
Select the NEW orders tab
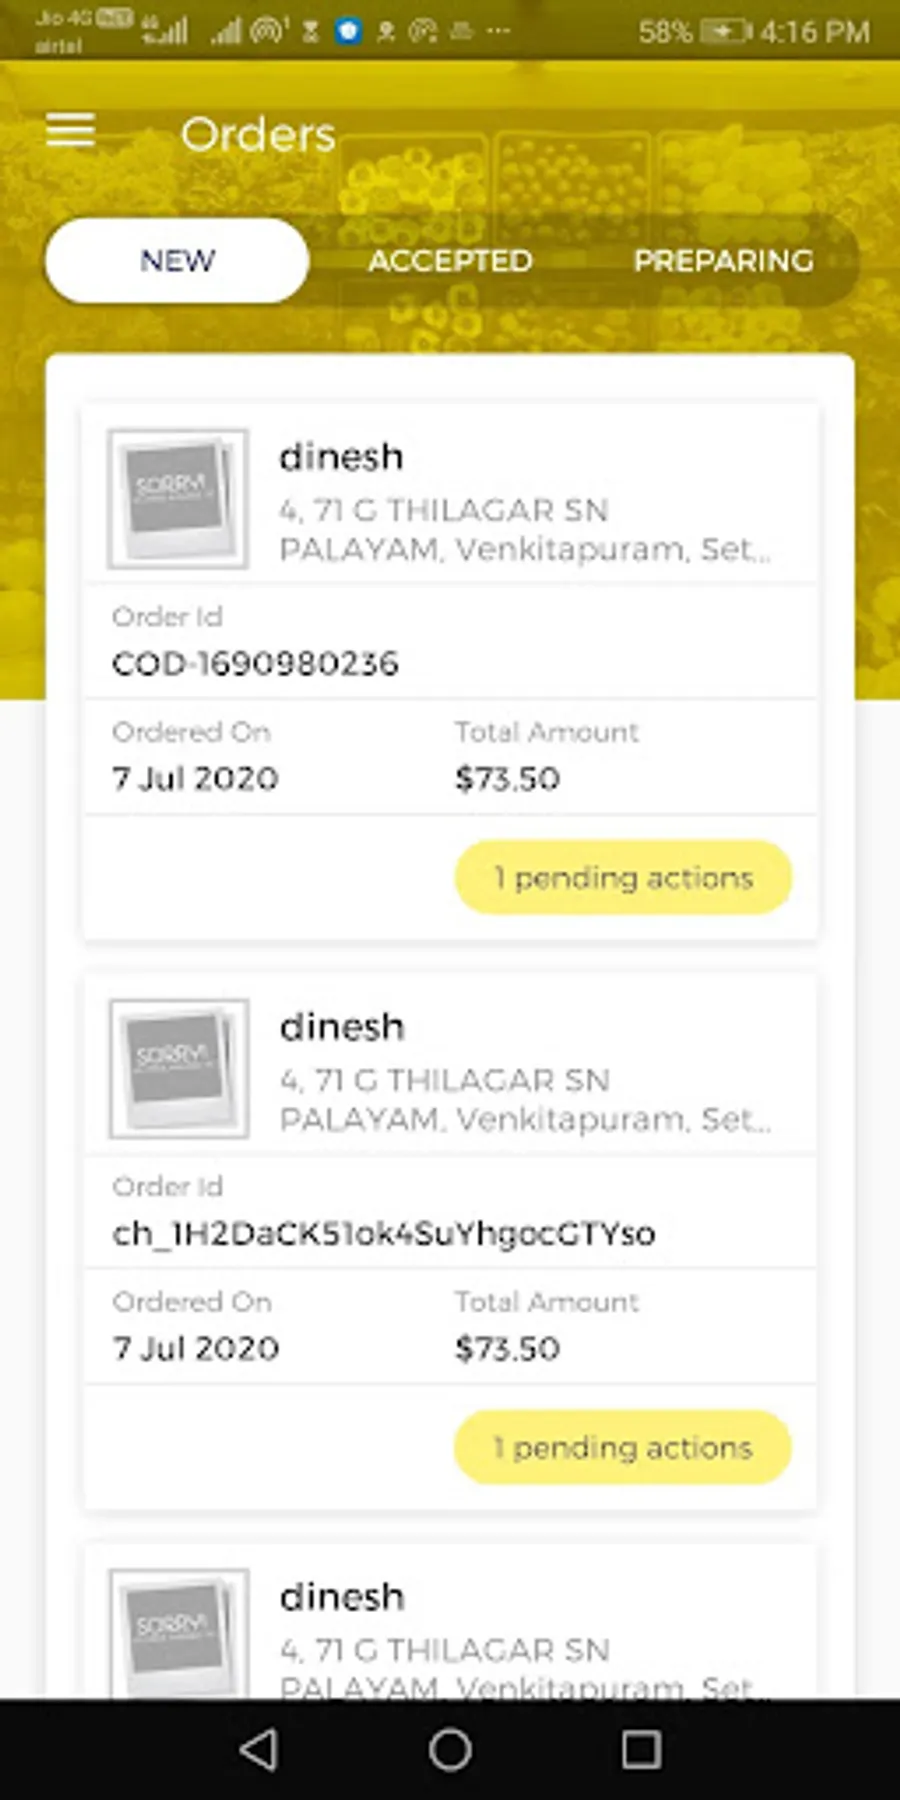(177, 261)
